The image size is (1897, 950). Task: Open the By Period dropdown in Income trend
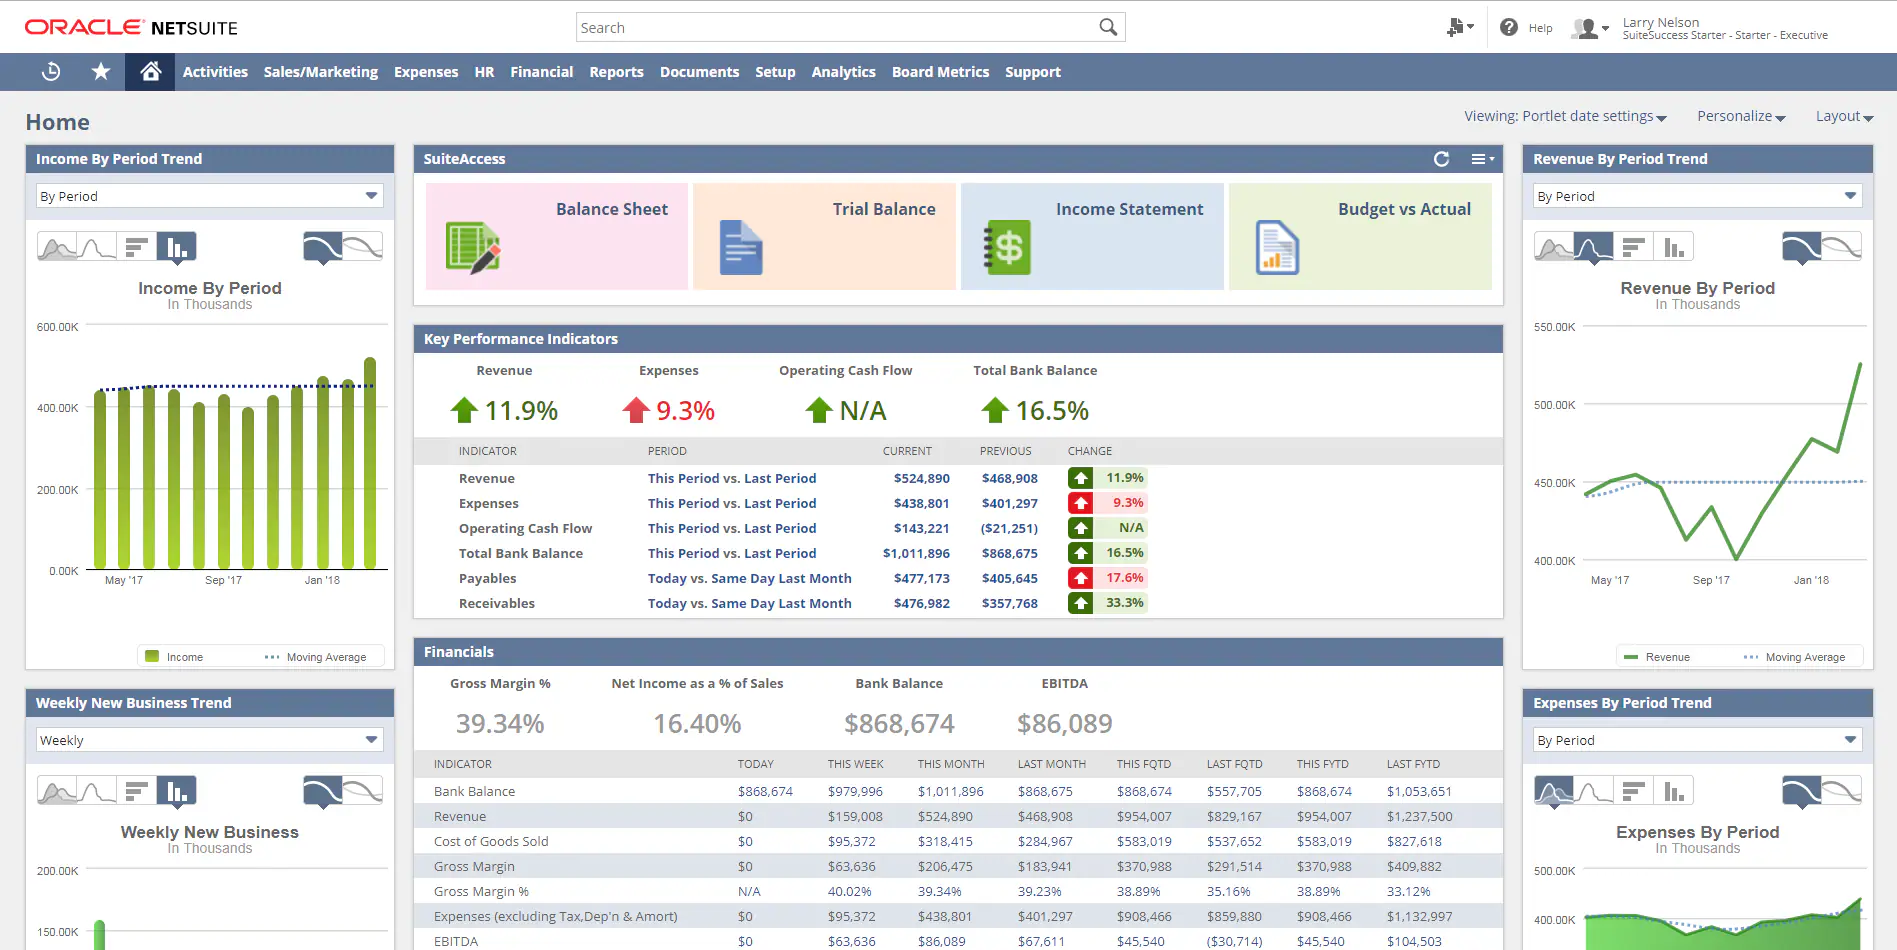pyautogui.click(x=209, y=195)
